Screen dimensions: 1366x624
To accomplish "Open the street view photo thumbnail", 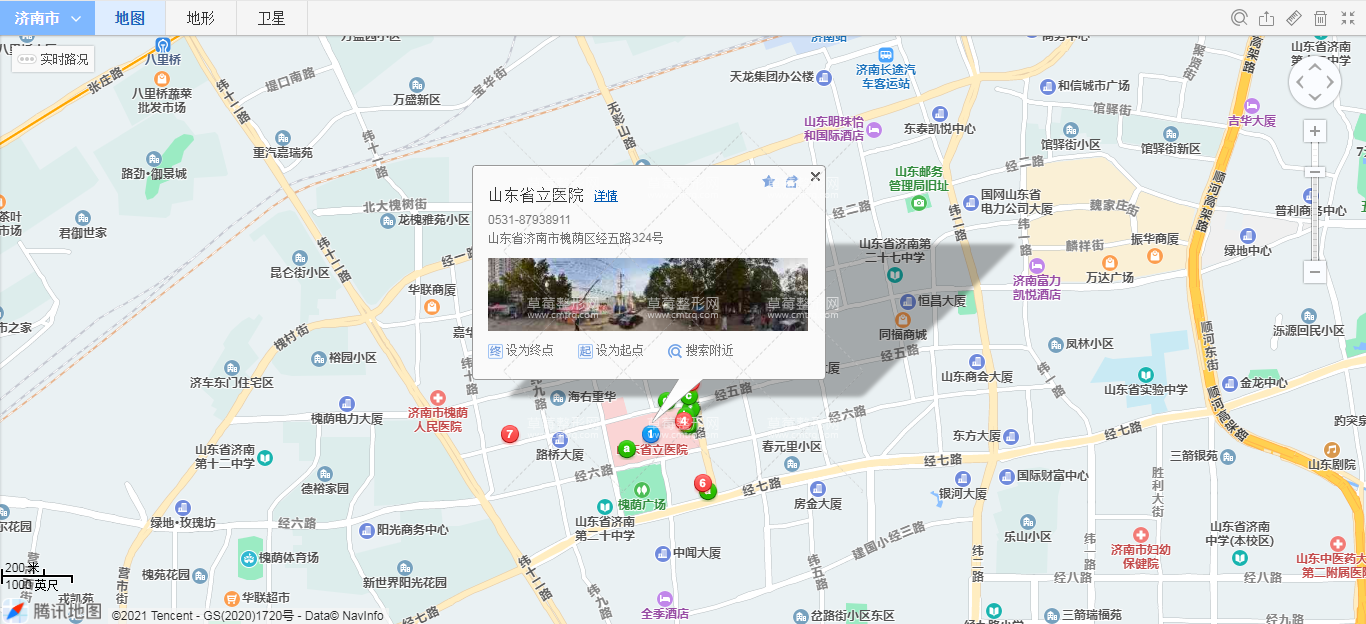I will 647,294.
